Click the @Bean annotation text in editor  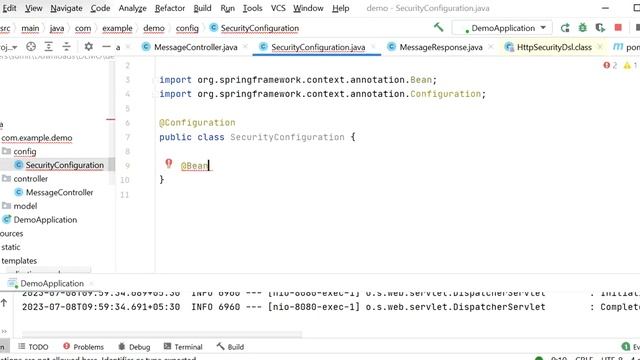point(195,166)
